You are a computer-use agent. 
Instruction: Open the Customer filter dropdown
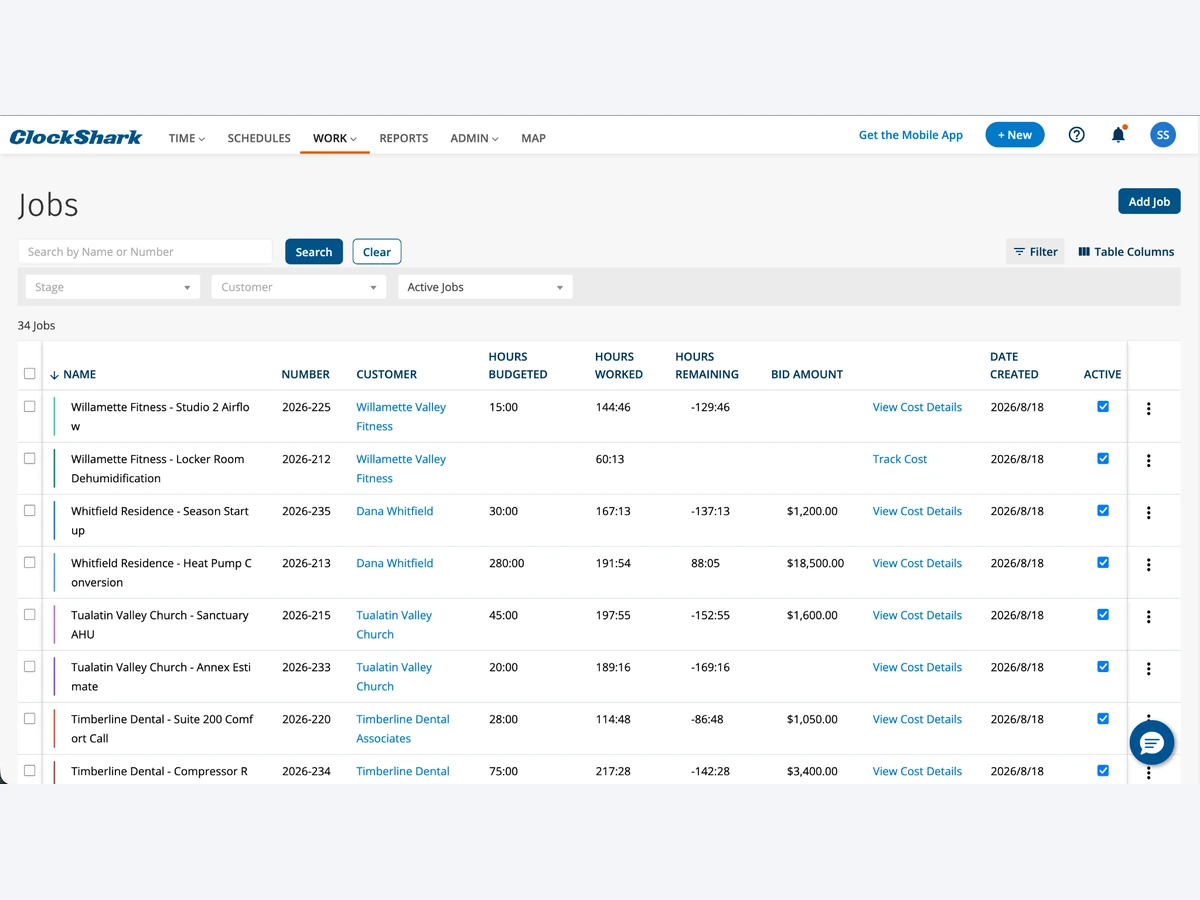[299, 287]
